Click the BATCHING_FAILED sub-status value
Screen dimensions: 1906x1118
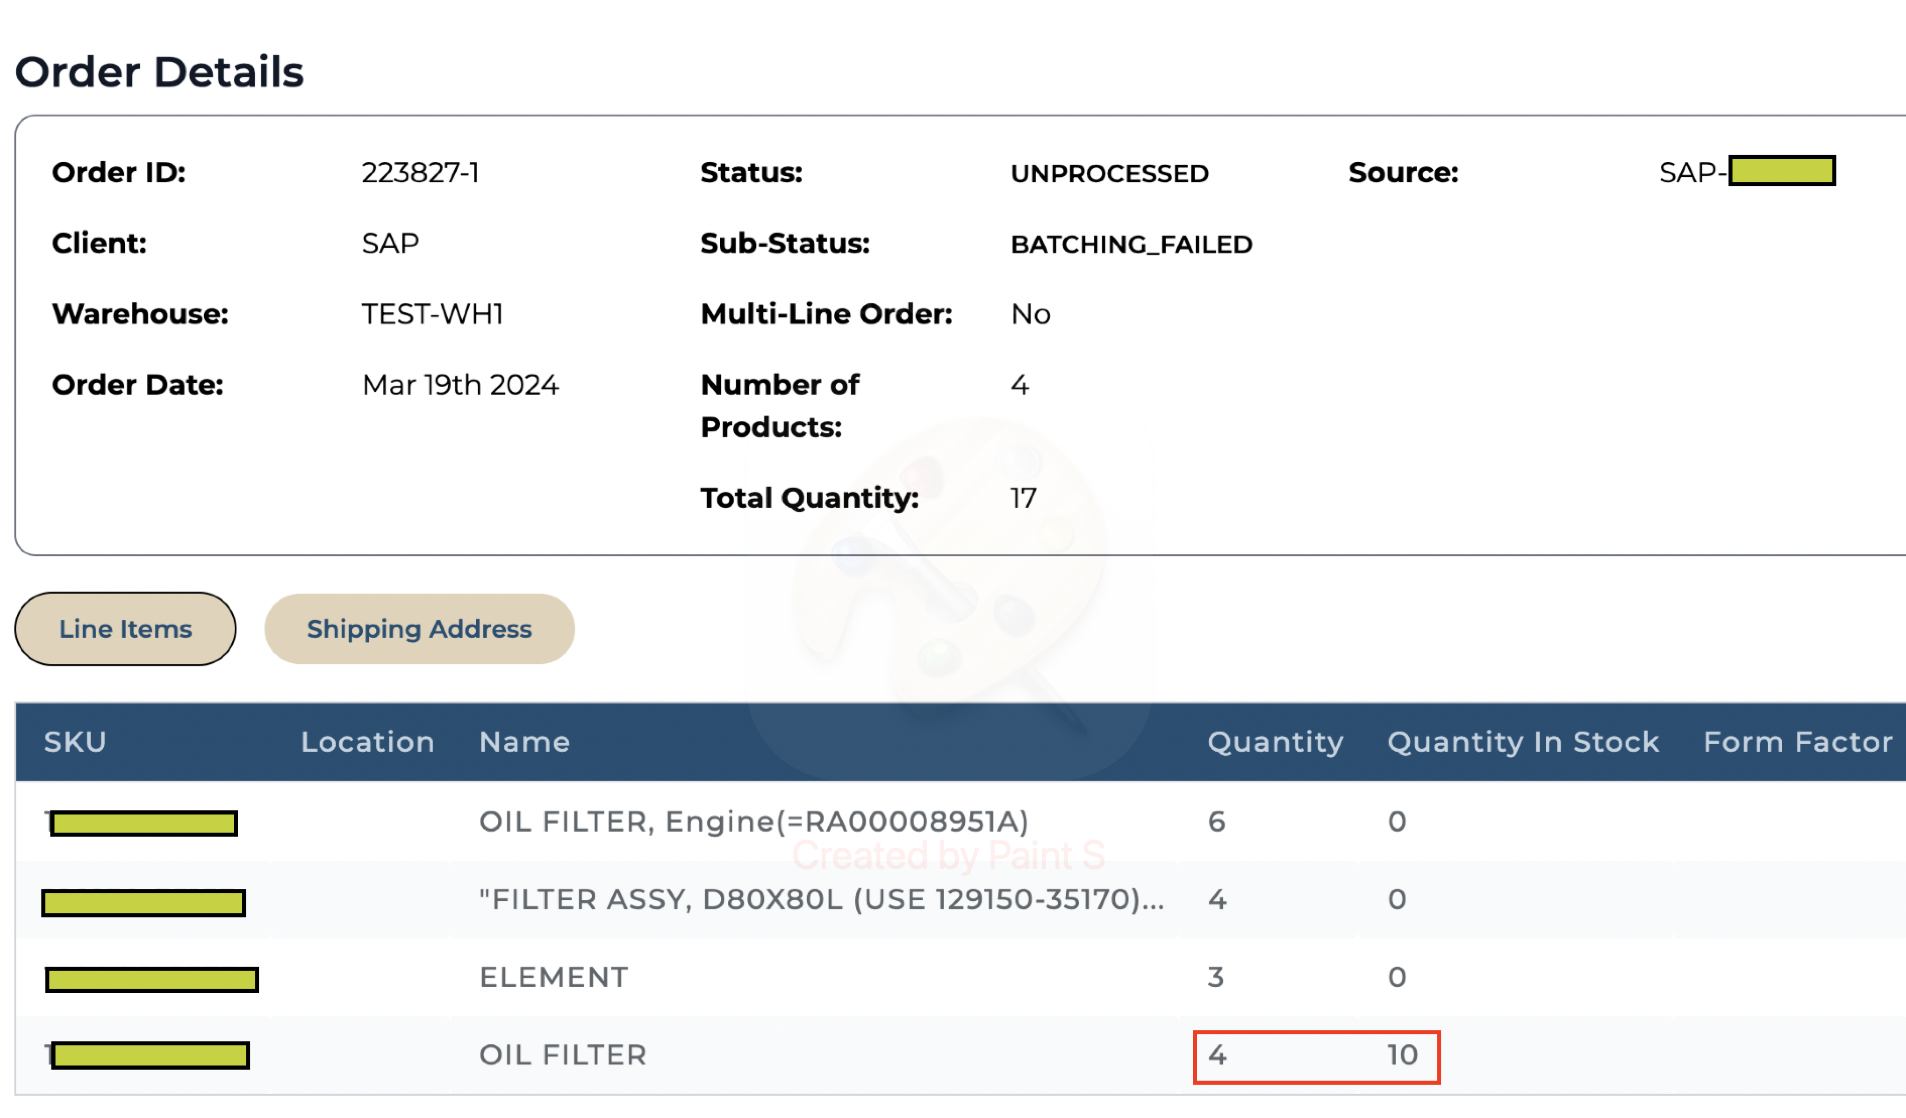[x=1131, y=245]
